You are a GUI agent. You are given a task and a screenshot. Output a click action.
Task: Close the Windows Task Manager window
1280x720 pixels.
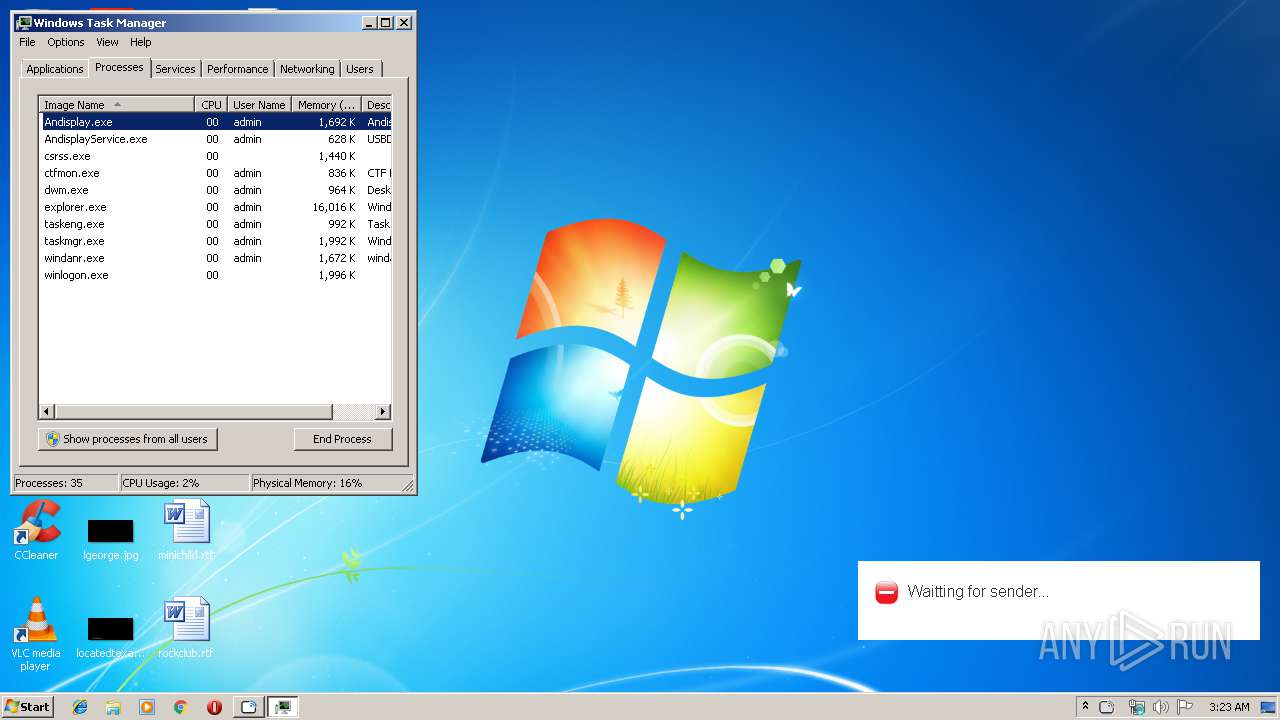[x=404, y=23]
